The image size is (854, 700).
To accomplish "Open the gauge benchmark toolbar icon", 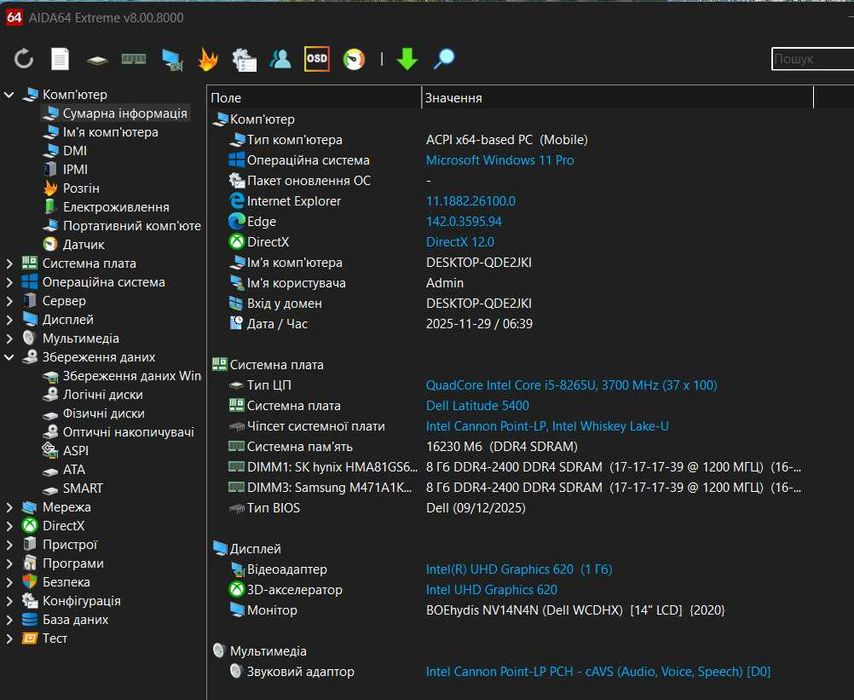I will (x=354, y=59).
